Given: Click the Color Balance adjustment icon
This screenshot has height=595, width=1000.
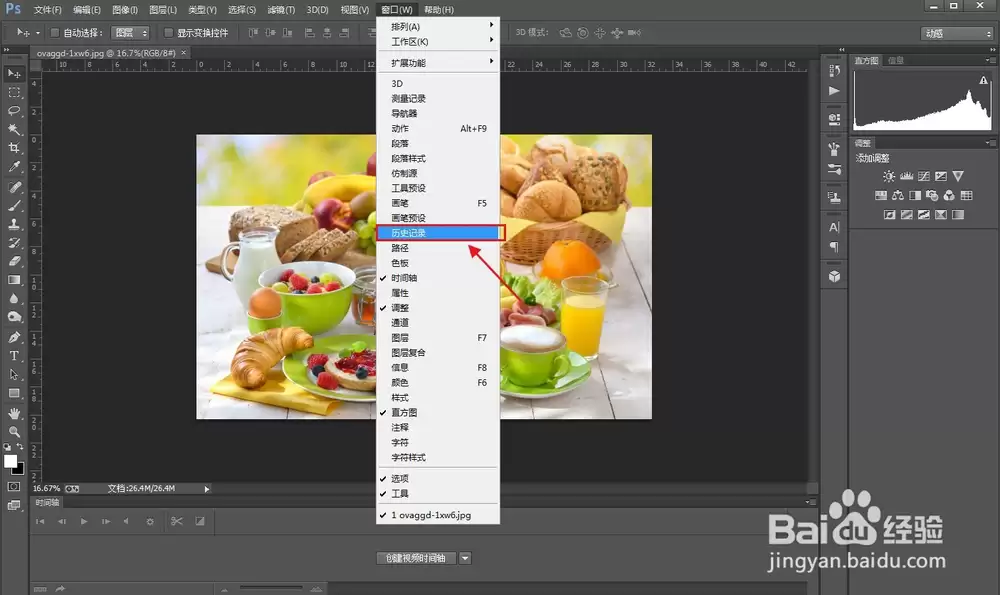Looking at the screenshot, I should click(x=897, y=195).
